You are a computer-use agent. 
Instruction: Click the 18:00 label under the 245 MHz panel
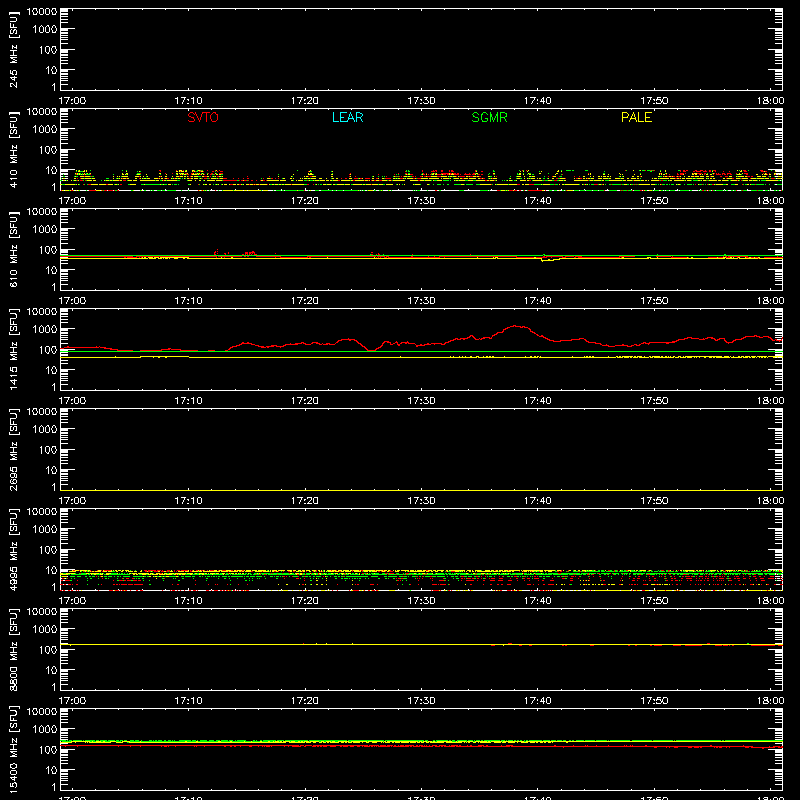click(770, 101)
